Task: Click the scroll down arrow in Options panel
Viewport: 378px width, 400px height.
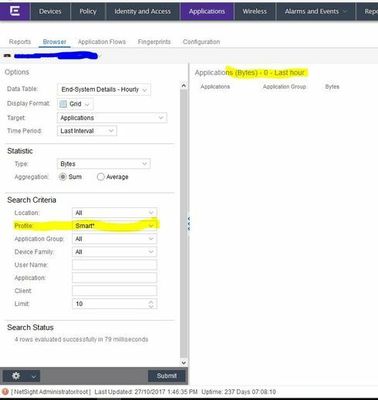Action: tap(184, 362)
